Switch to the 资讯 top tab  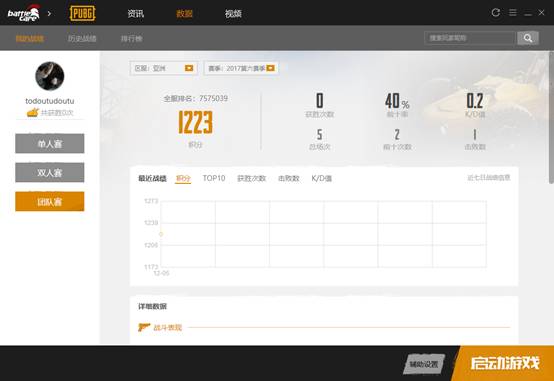(136, 13)
